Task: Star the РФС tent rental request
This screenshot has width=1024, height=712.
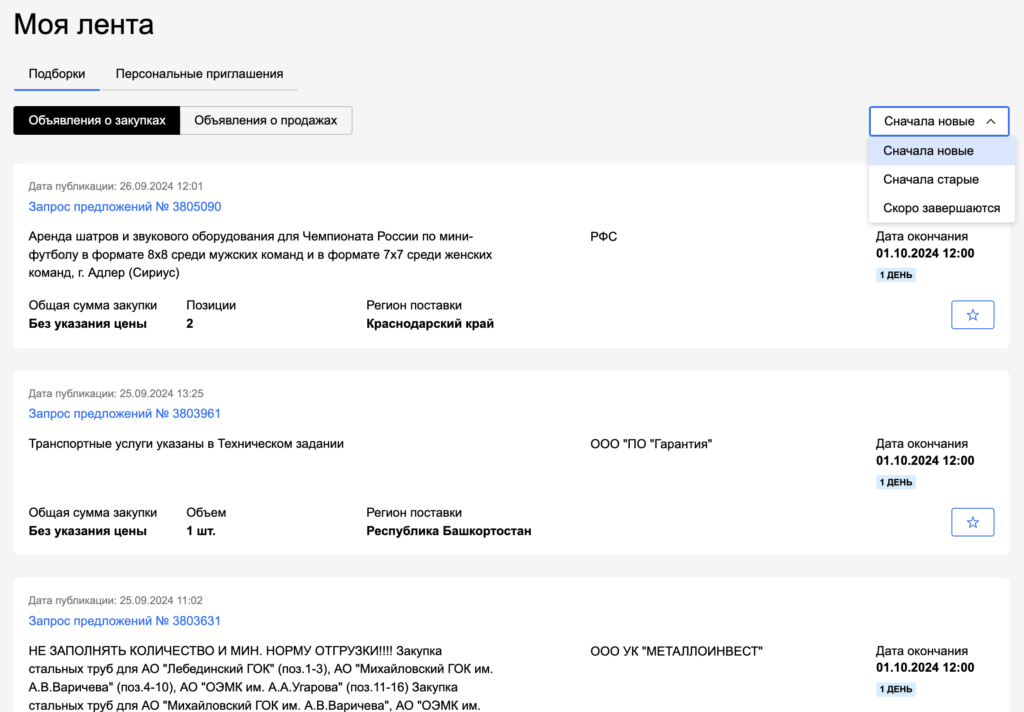Action: tap(972, 315)
